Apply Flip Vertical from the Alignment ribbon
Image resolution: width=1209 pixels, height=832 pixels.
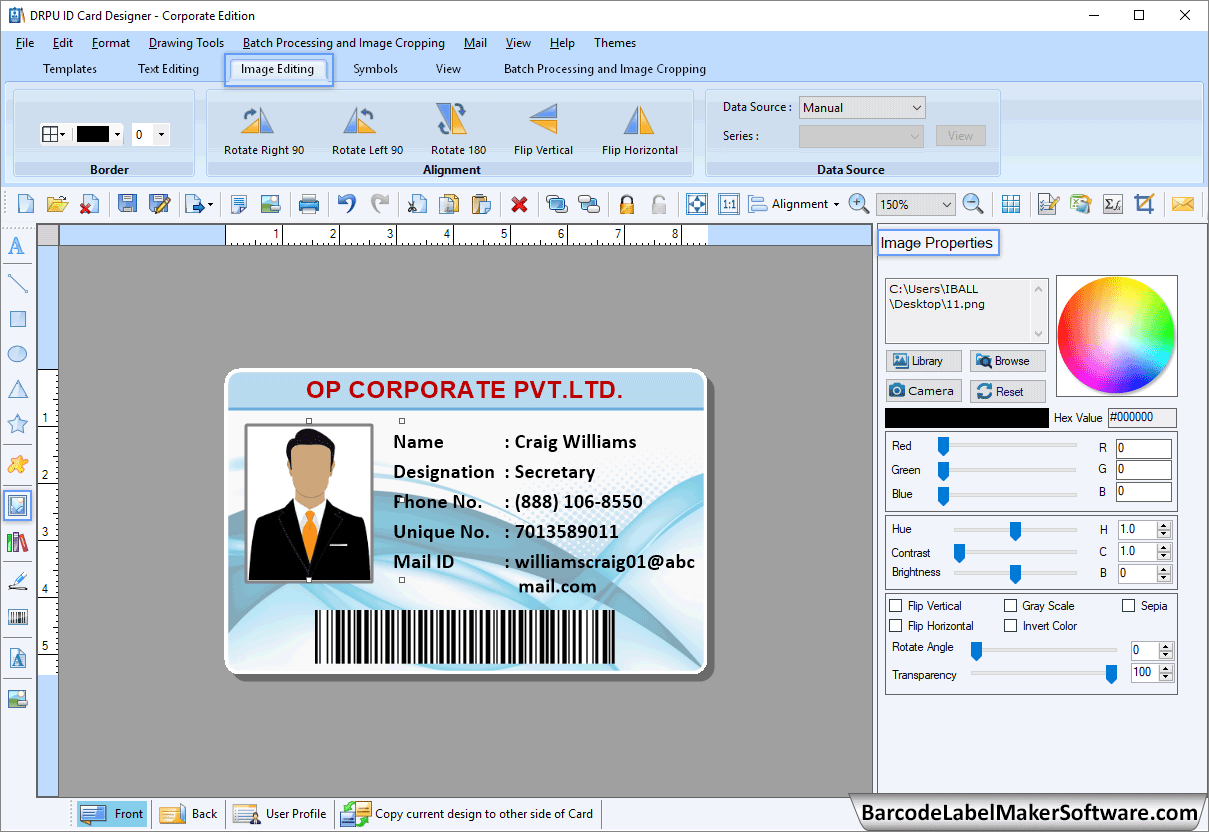coord(543,131)
